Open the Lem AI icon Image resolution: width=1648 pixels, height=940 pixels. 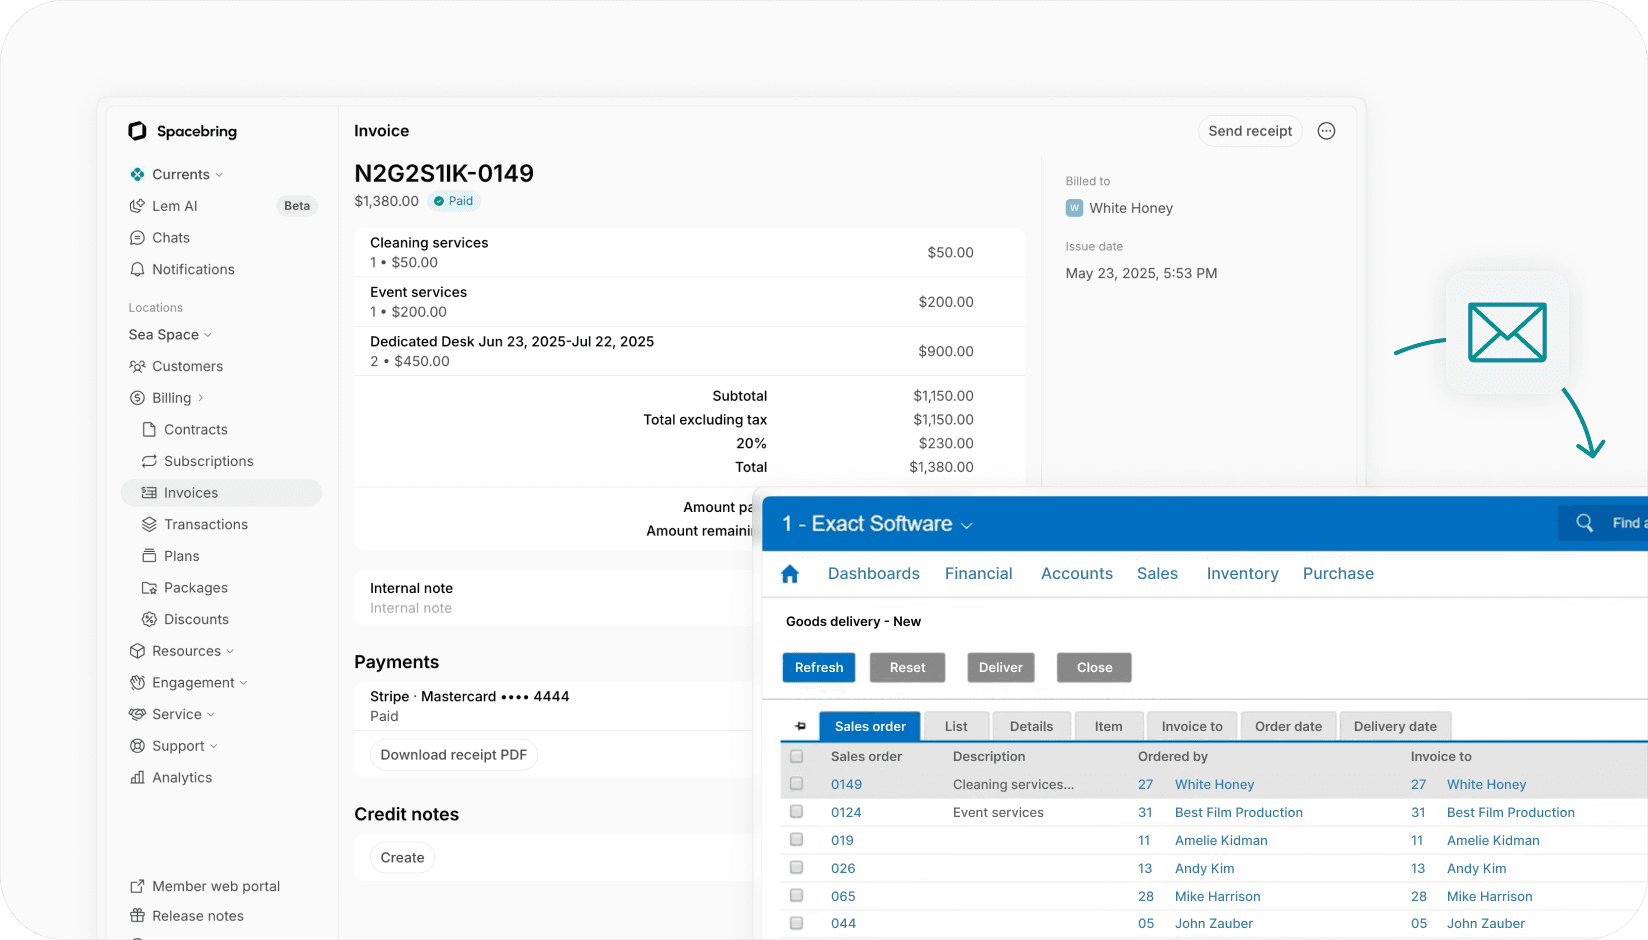tap(137, 206)
